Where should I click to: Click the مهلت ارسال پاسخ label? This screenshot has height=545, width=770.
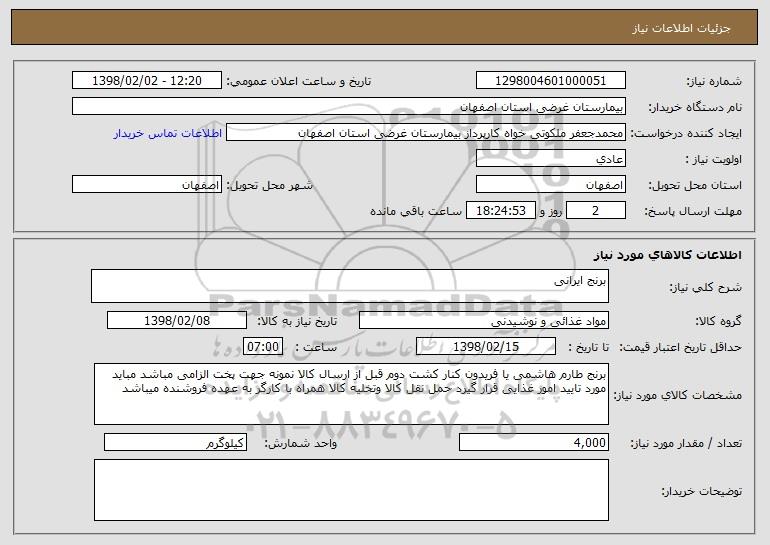pos(693,211)
